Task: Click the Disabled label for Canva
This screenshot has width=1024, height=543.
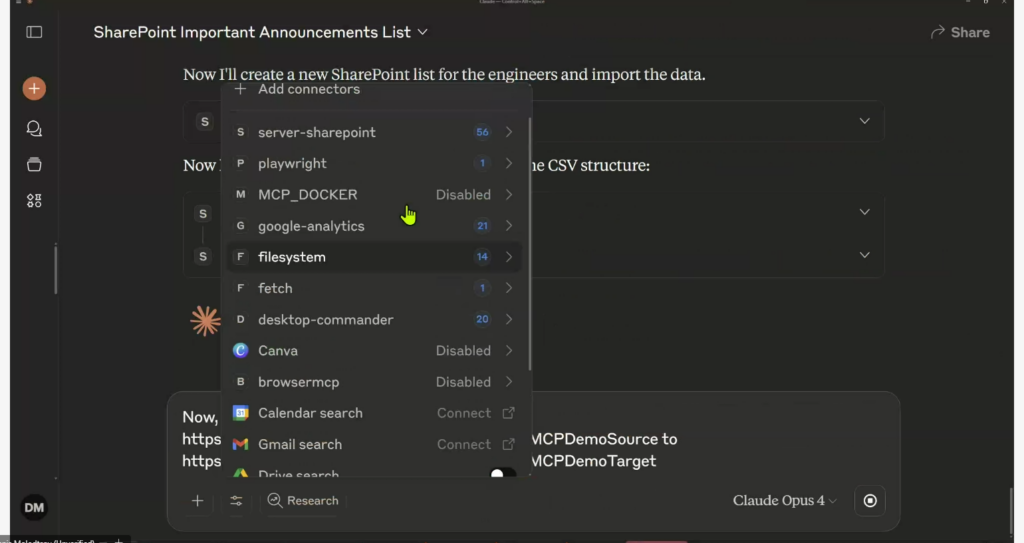Action: pos(463,350)
